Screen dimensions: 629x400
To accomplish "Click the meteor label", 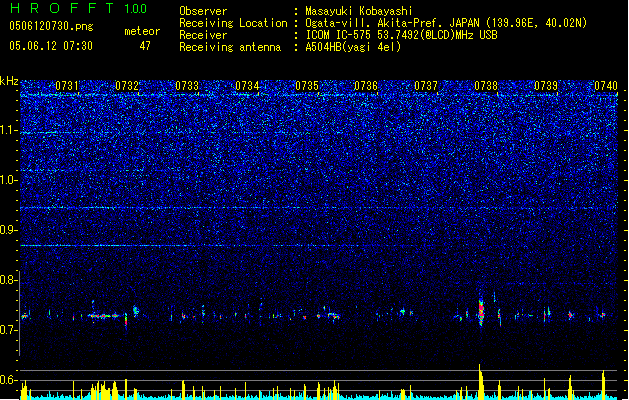I will click(142, 31).
